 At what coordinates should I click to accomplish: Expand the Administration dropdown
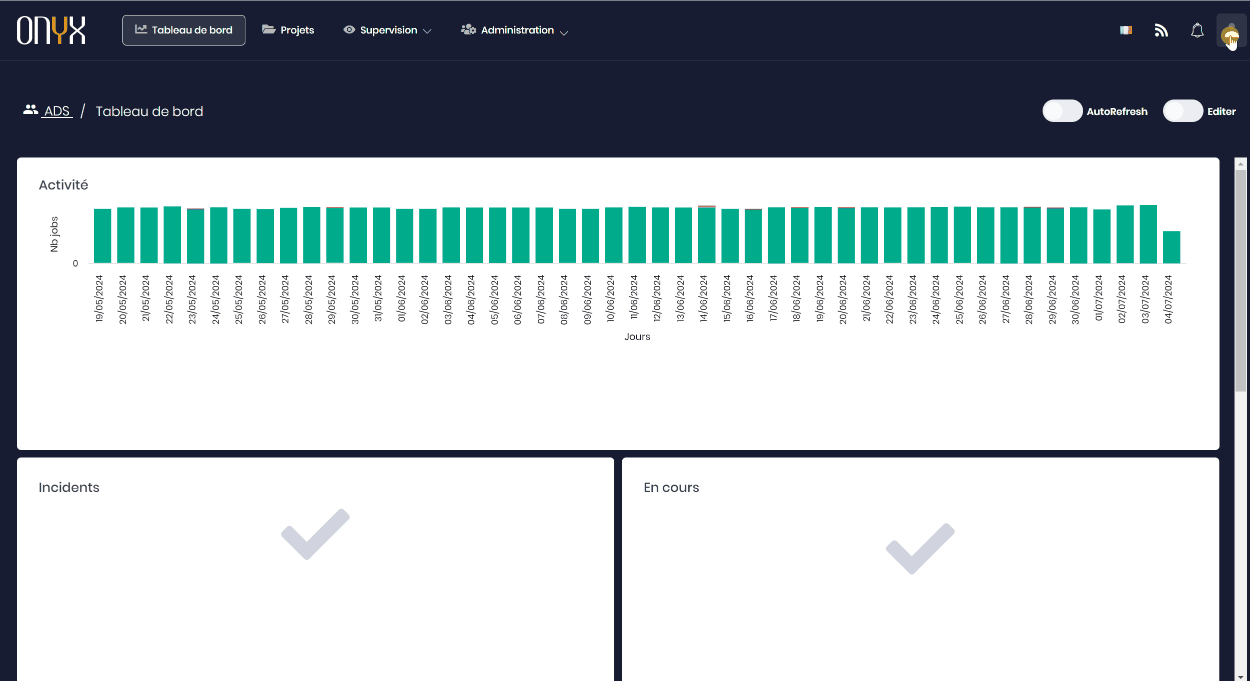(514, 30)
